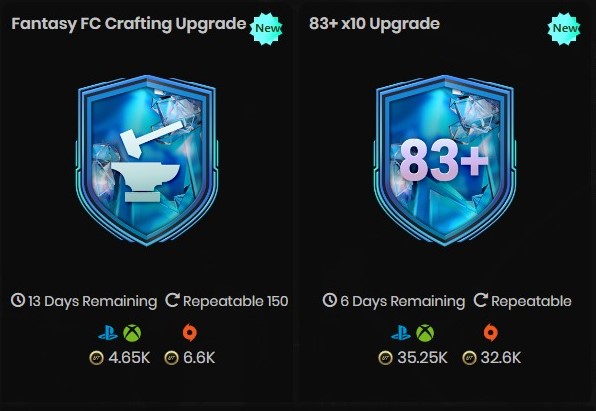Click the clock icon beside 13 Days Remaining
This screenshot has width=596, height=411.
18,300
